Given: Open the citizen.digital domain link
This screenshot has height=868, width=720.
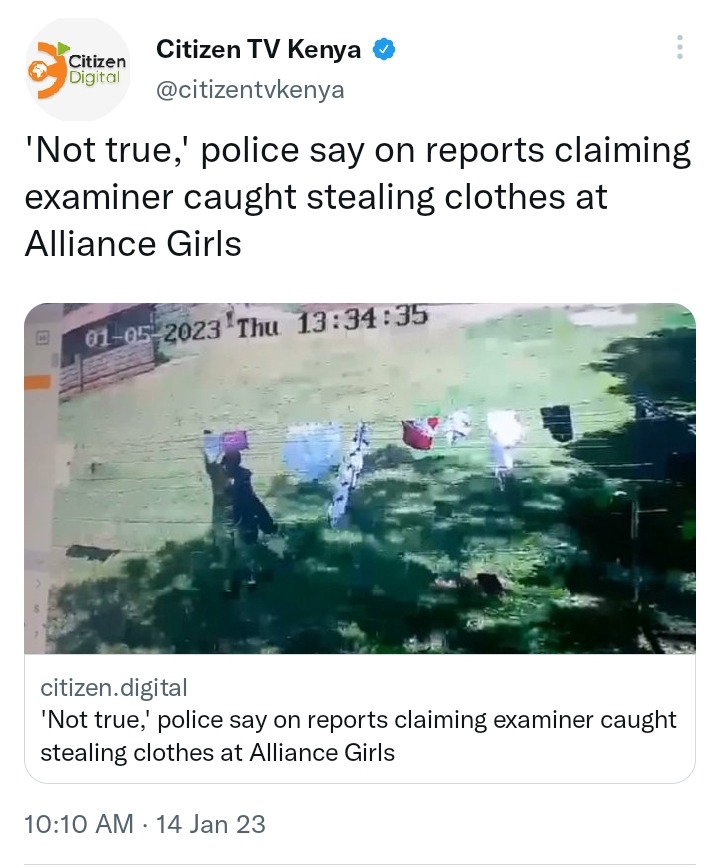Looking at the screenshot, I should [x=114, y=688].
